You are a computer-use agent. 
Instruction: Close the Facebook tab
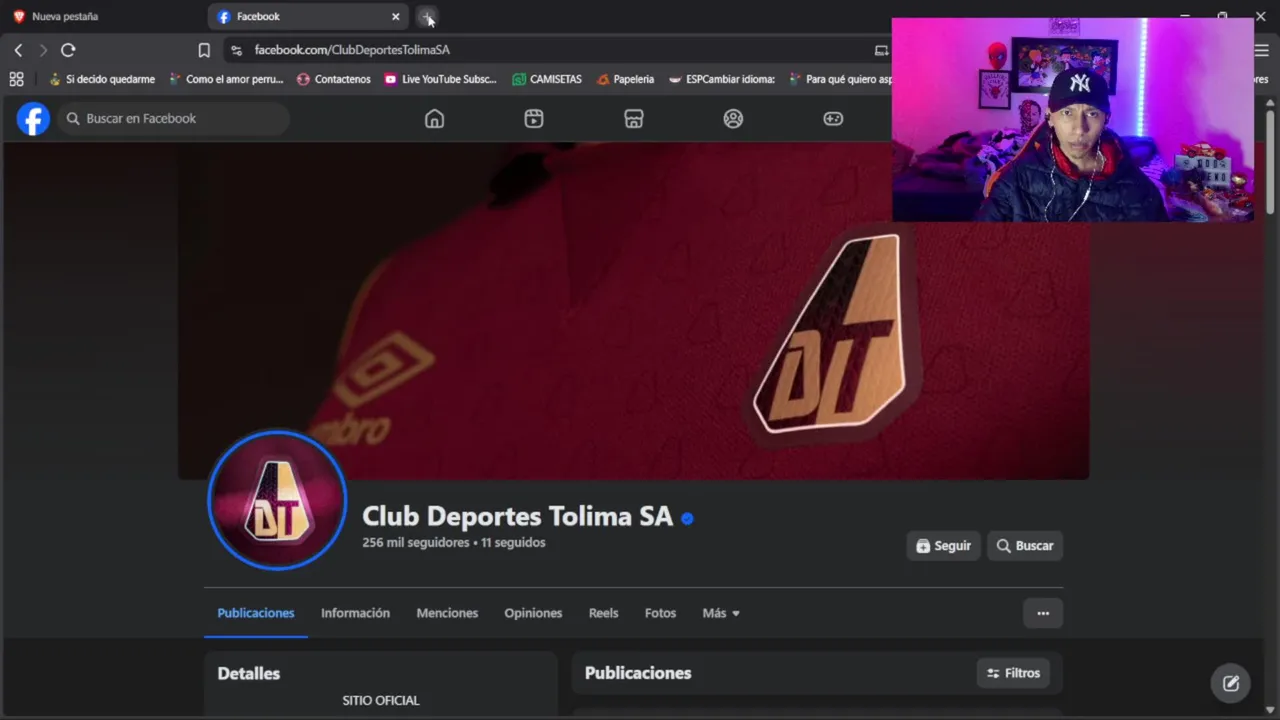(396, 17)
